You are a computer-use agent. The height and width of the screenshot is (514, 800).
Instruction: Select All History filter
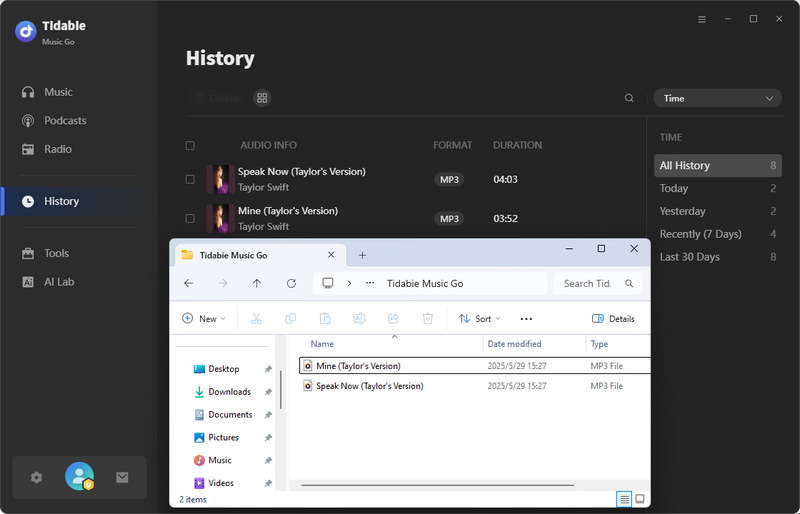(x=717, y=166)
